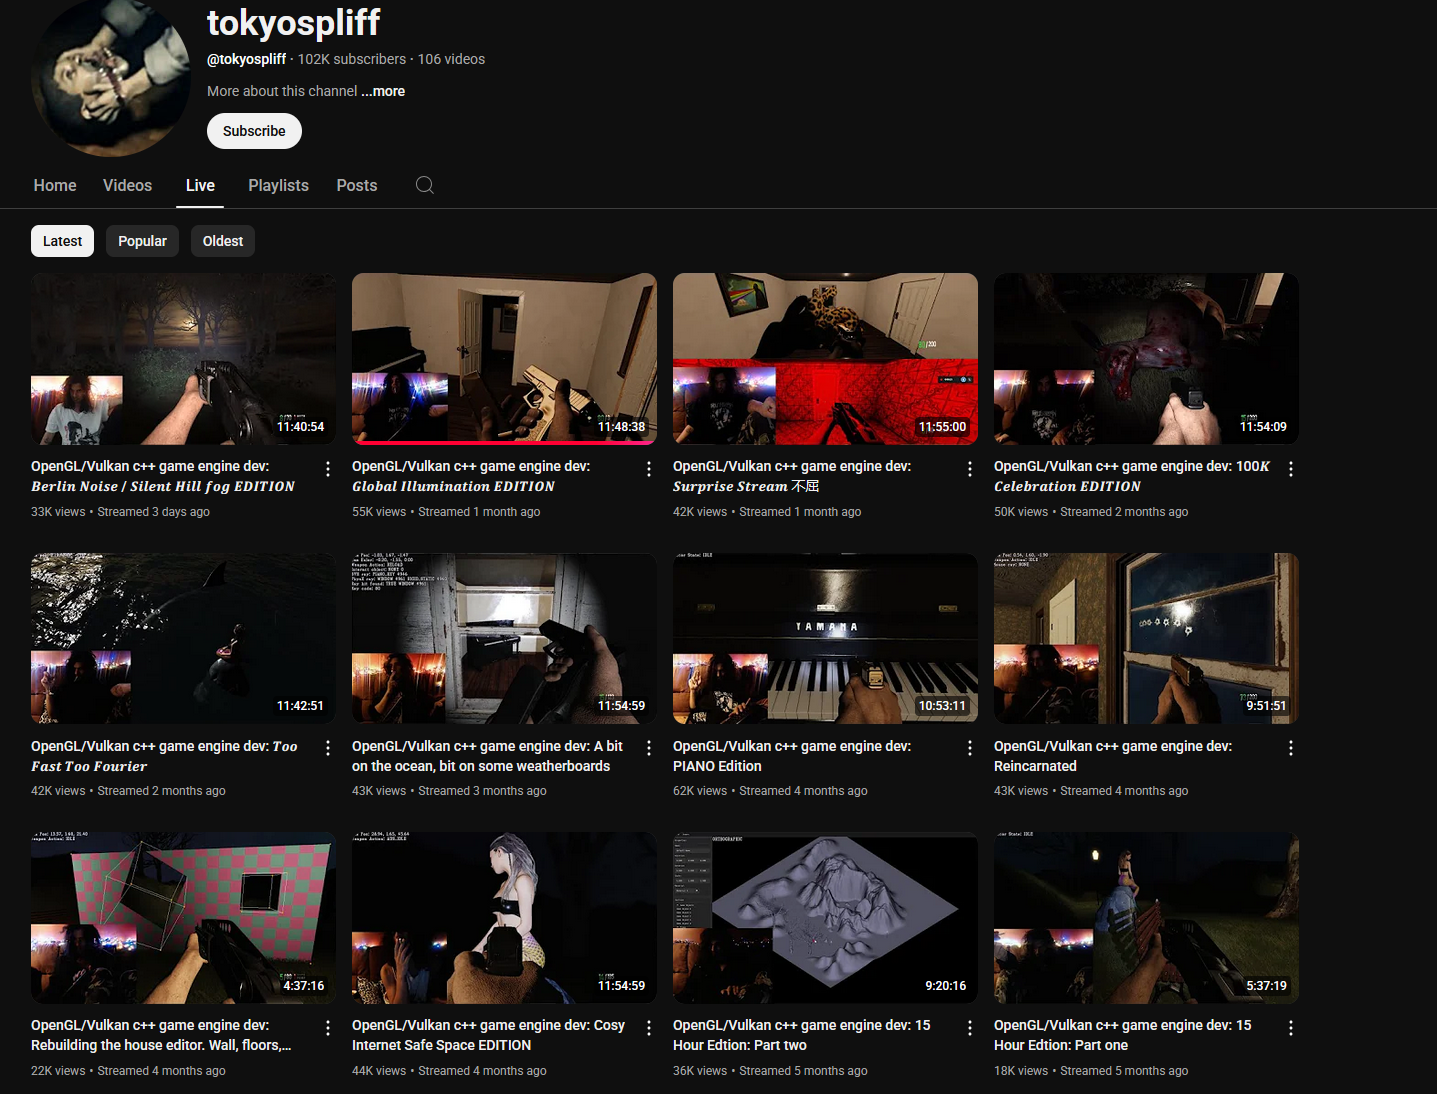Open 'A bit on the ocean' video title

(x=487, y=756)
